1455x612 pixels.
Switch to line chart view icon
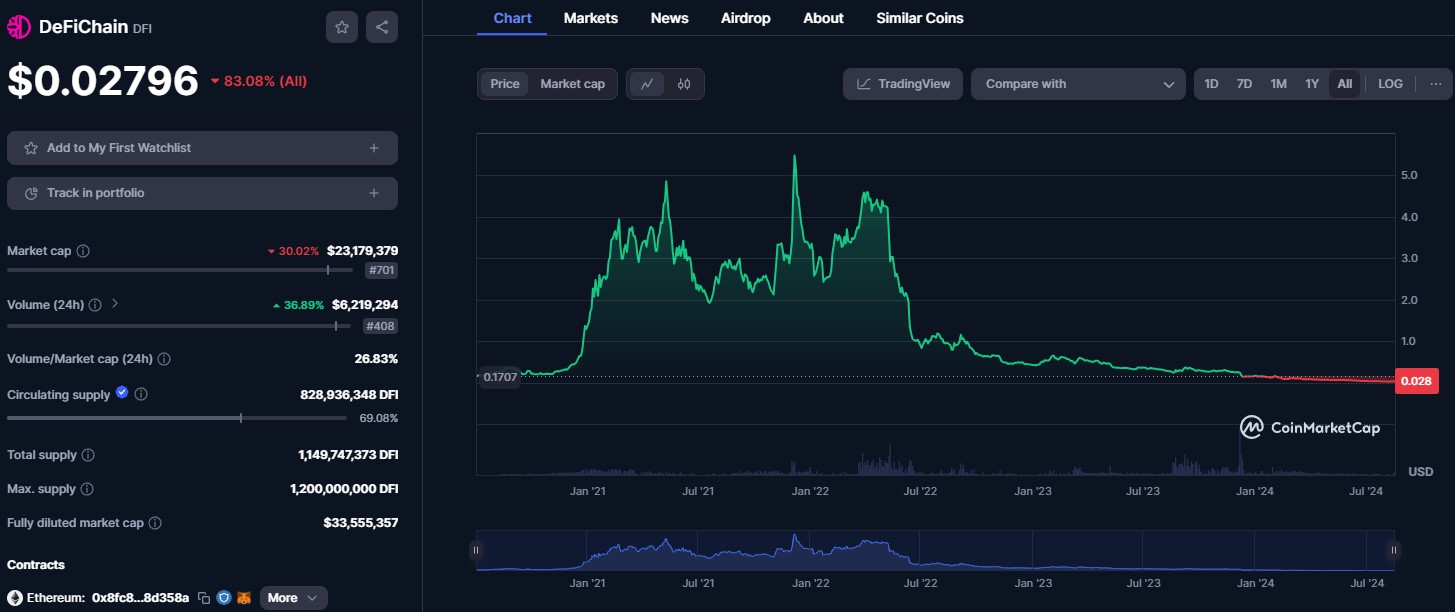(647, 84)
